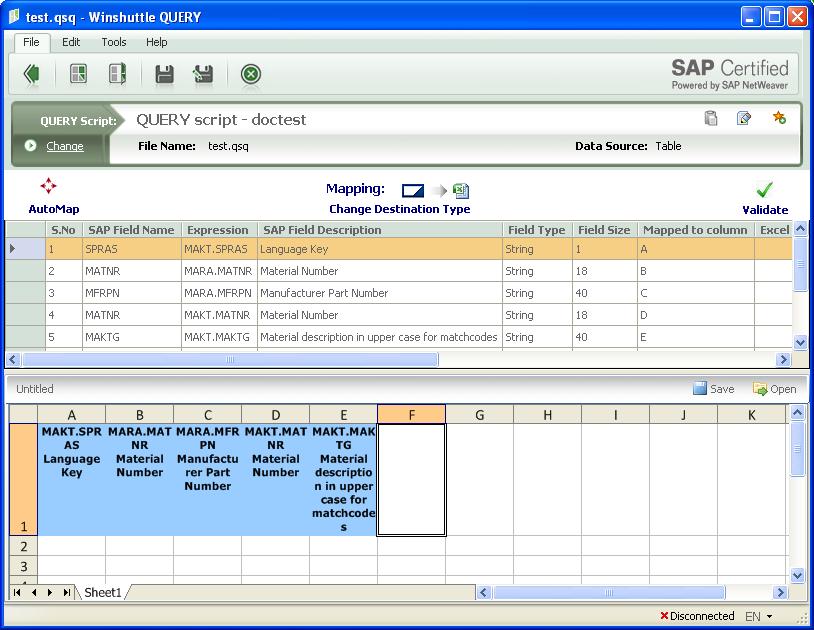Click the Field Type column header
The width and height of the screenshot is (814, 630).
pos(537,230)
